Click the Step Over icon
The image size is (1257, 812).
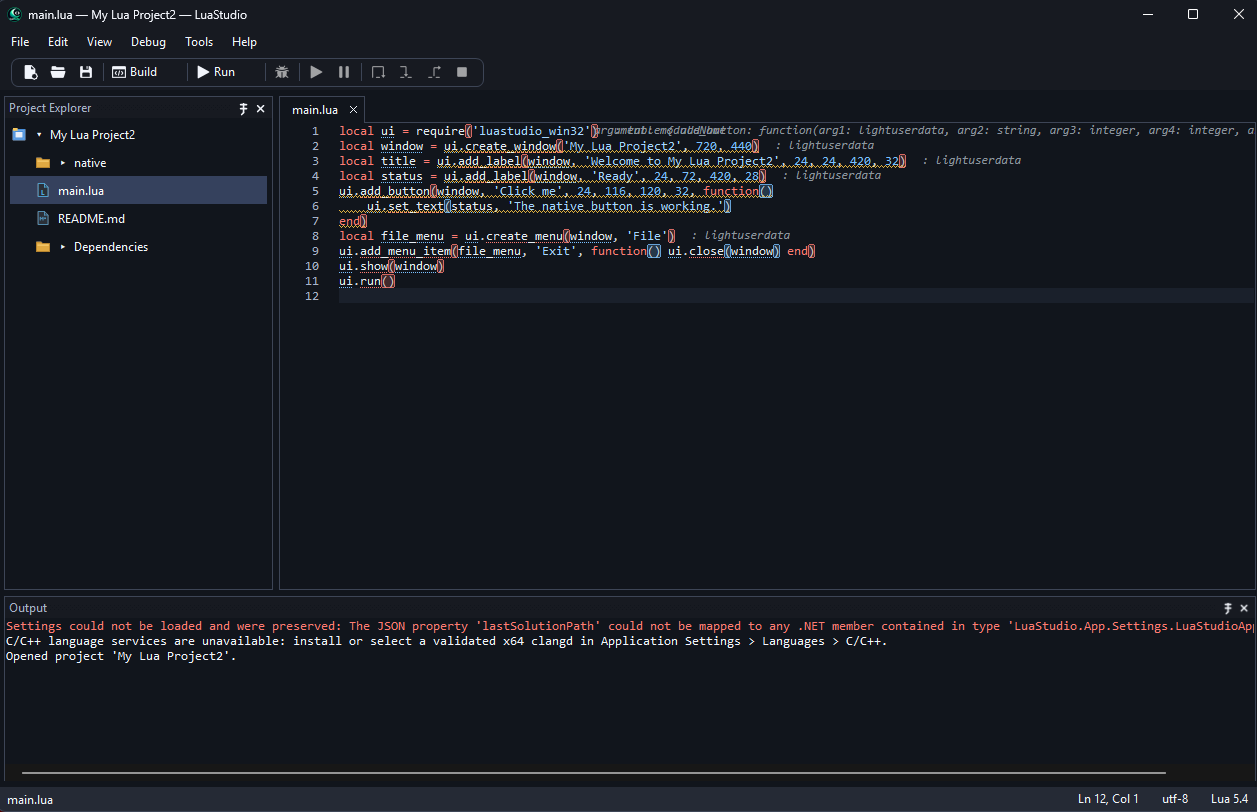[378, 72]
